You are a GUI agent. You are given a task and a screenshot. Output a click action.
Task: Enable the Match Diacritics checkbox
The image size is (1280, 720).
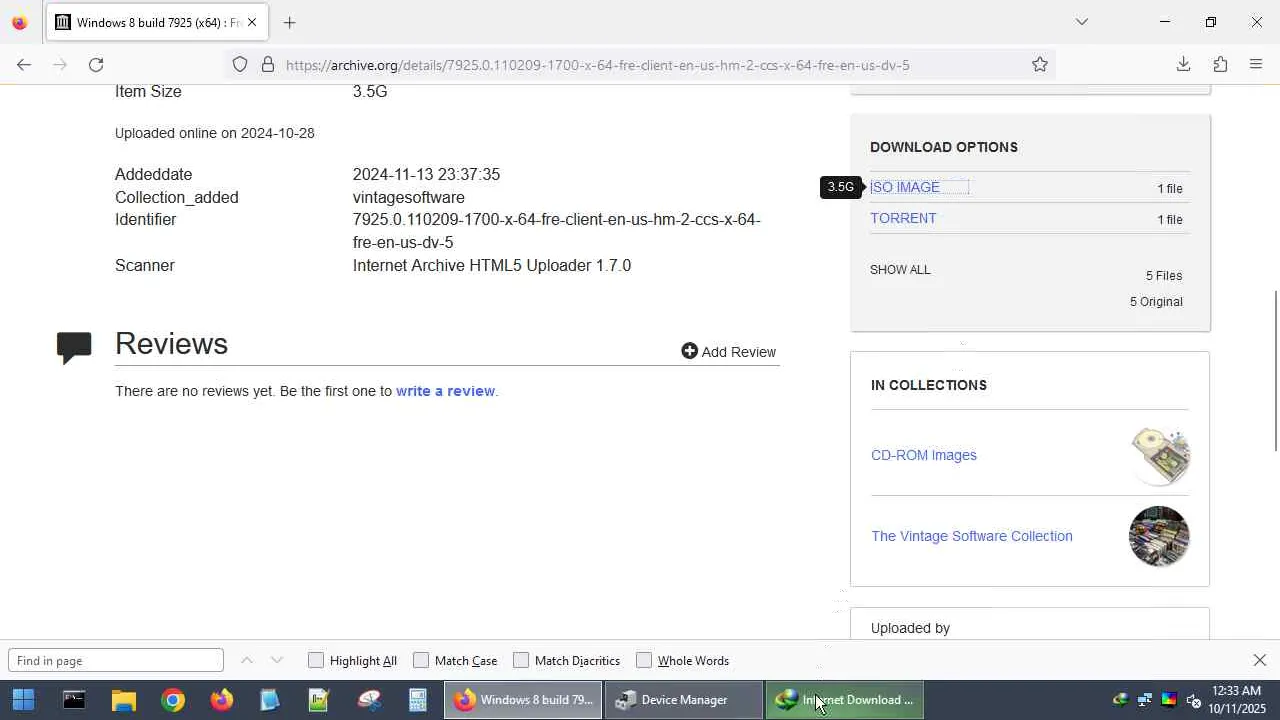[x=521, y=660]
